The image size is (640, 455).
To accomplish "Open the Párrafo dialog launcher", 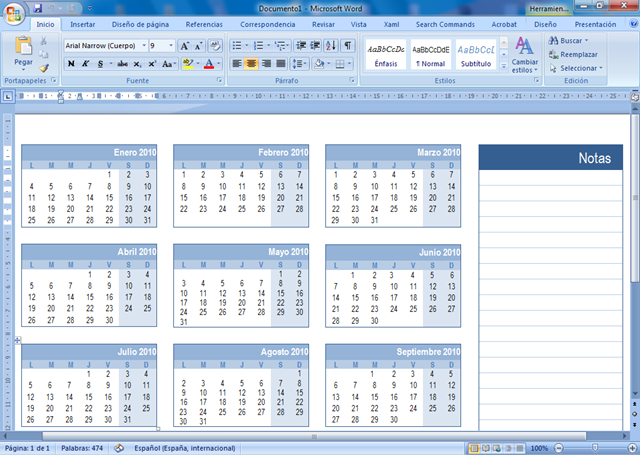I will tap(352, 80).
